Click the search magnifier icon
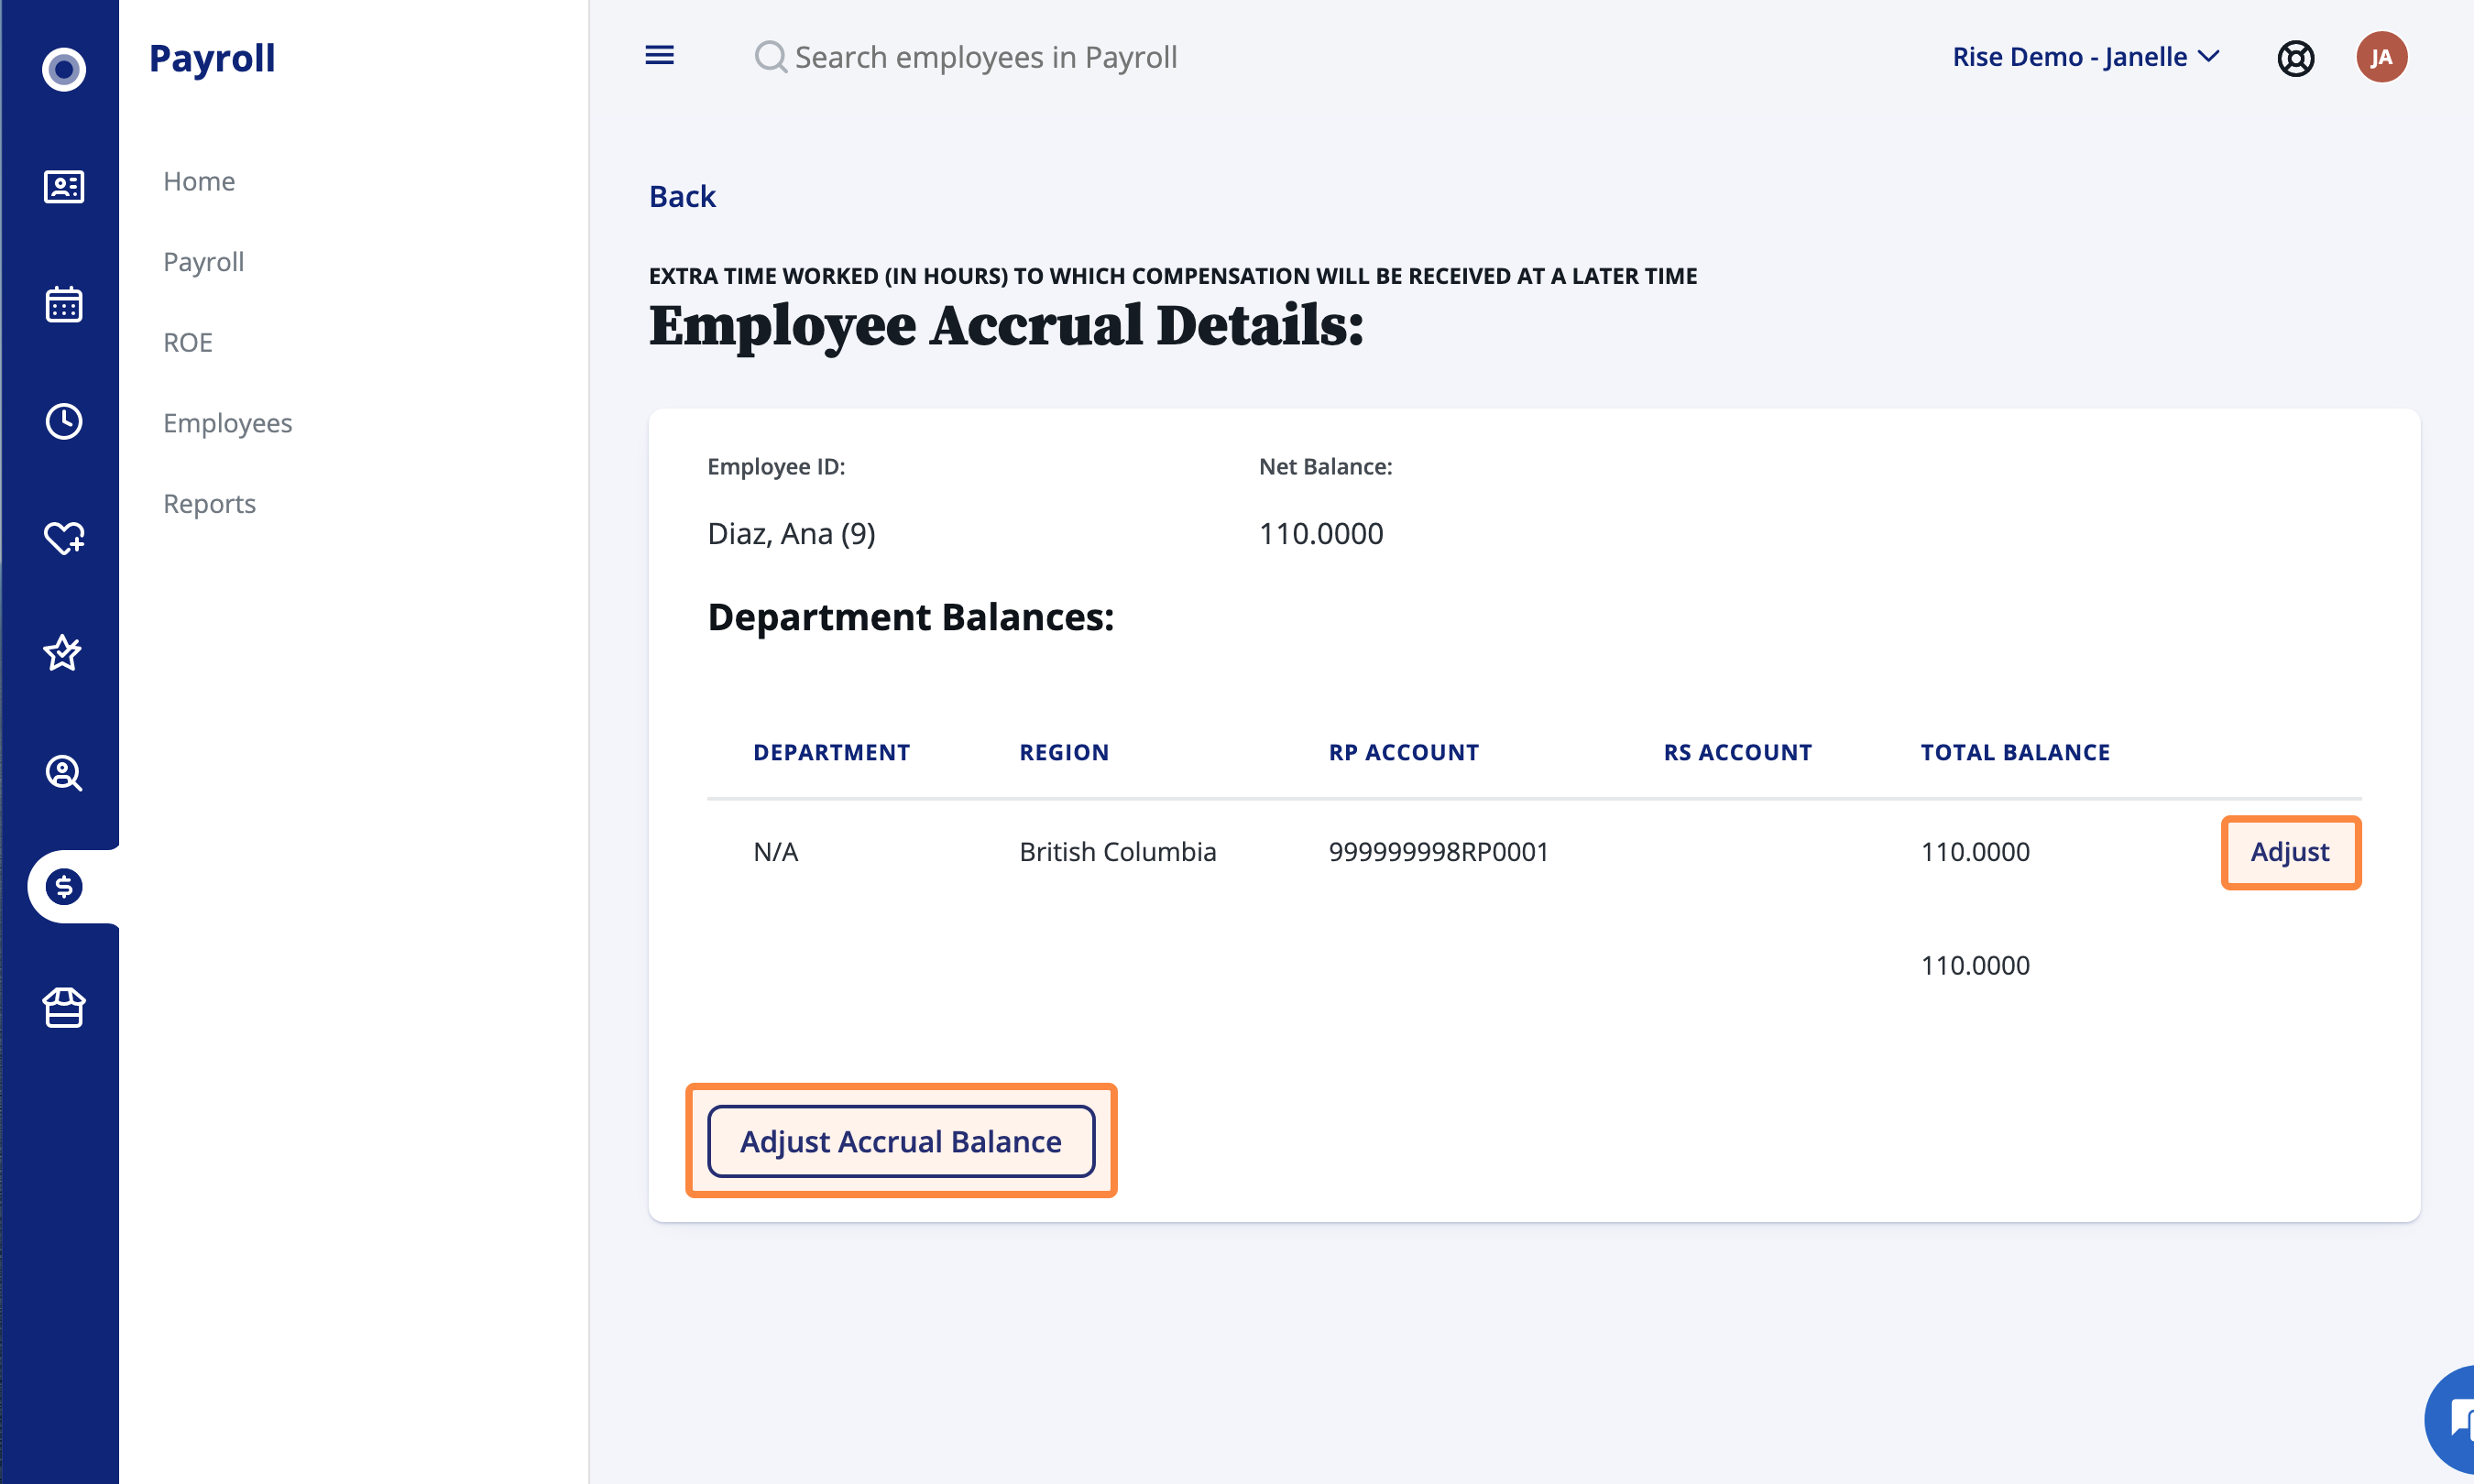The height and width of the screenshot is (1484, 2474). [x=770, y=57]
